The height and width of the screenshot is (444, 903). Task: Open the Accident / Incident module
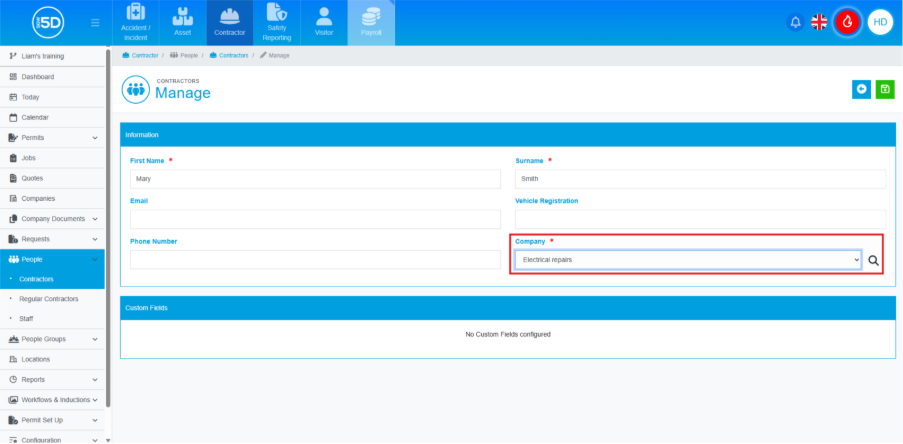click(x=135, y=23)
